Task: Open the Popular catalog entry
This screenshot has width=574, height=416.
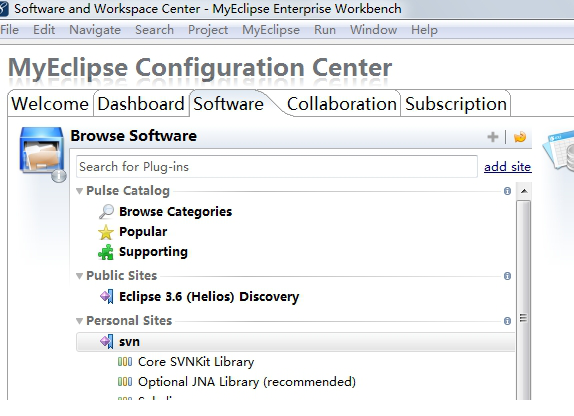Action: (x=143, y=232)
